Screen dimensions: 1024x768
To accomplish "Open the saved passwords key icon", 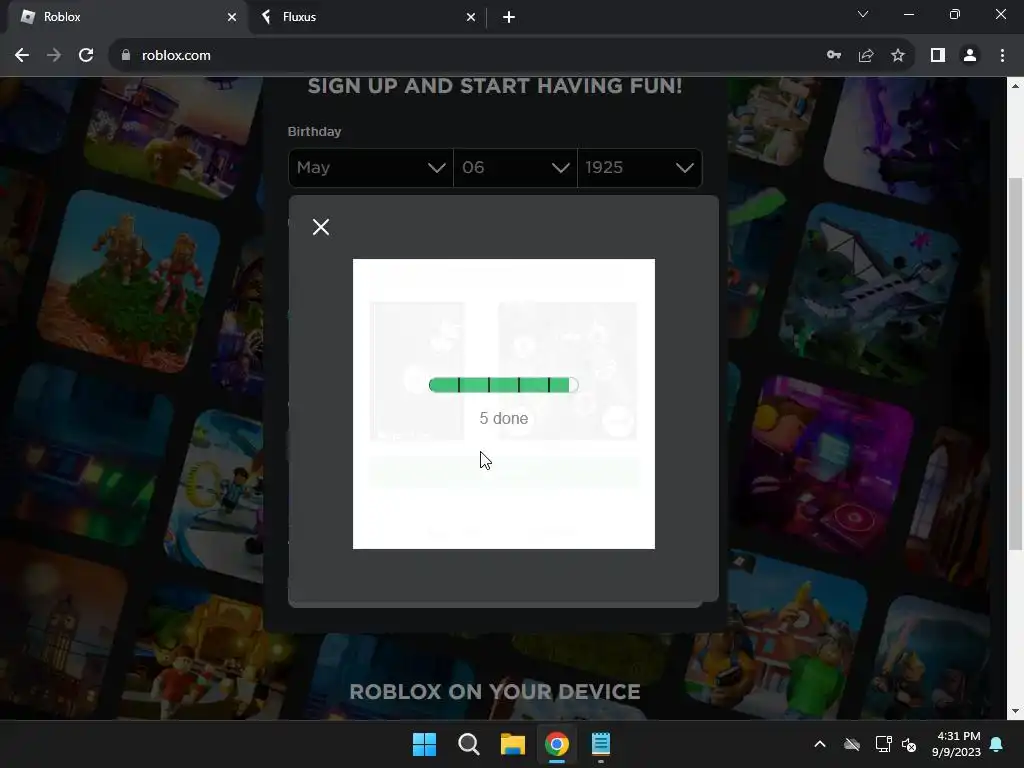I will [834, 56].
